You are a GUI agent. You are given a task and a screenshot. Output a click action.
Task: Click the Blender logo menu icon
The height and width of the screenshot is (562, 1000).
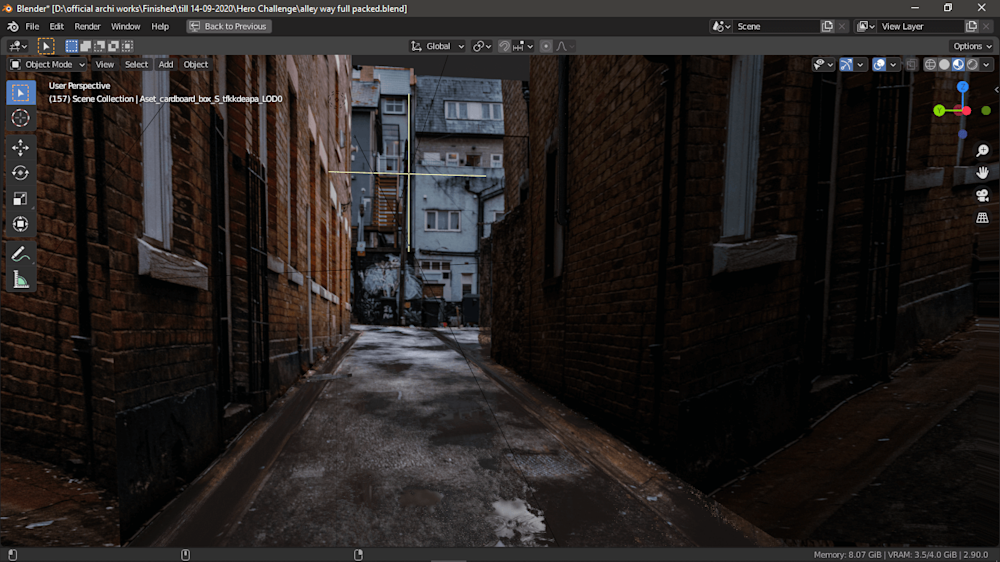tap(13, 26)
